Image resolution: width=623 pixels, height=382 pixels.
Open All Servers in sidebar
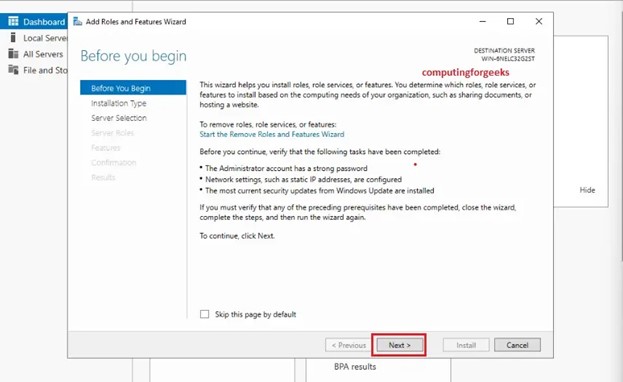tap(43, 54)
